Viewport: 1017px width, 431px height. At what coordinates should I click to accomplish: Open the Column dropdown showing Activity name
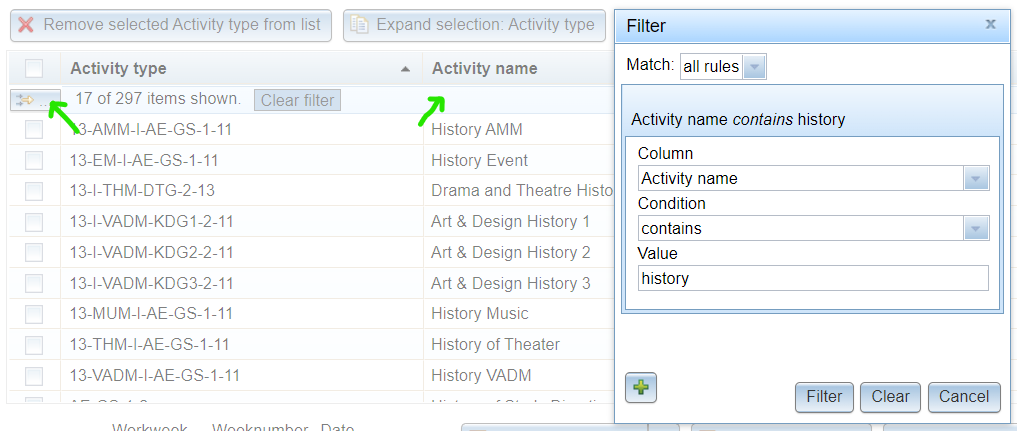(x=976, y=178)
